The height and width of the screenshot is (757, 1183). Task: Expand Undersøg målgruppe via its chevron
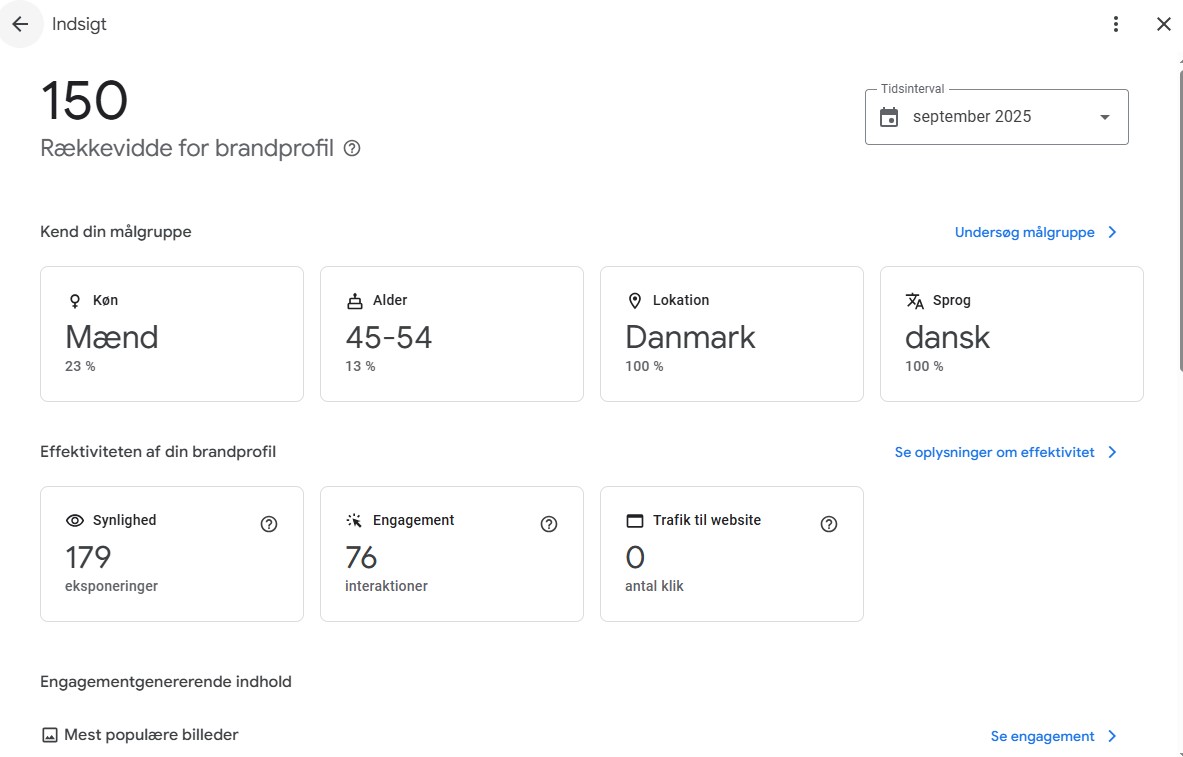click(x=1112, y=231)
